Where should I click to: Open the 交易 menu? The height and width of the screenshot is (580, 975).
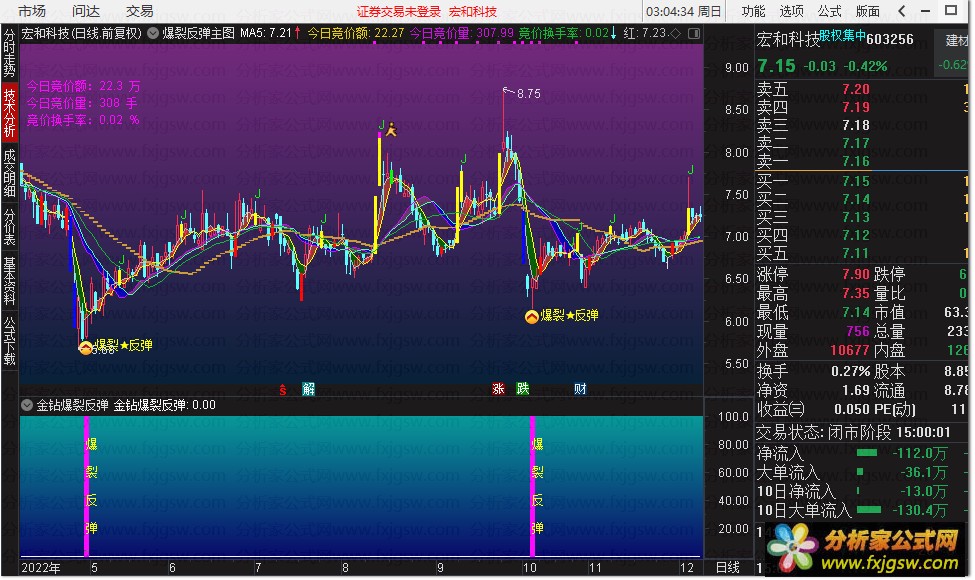click(139, 11)
